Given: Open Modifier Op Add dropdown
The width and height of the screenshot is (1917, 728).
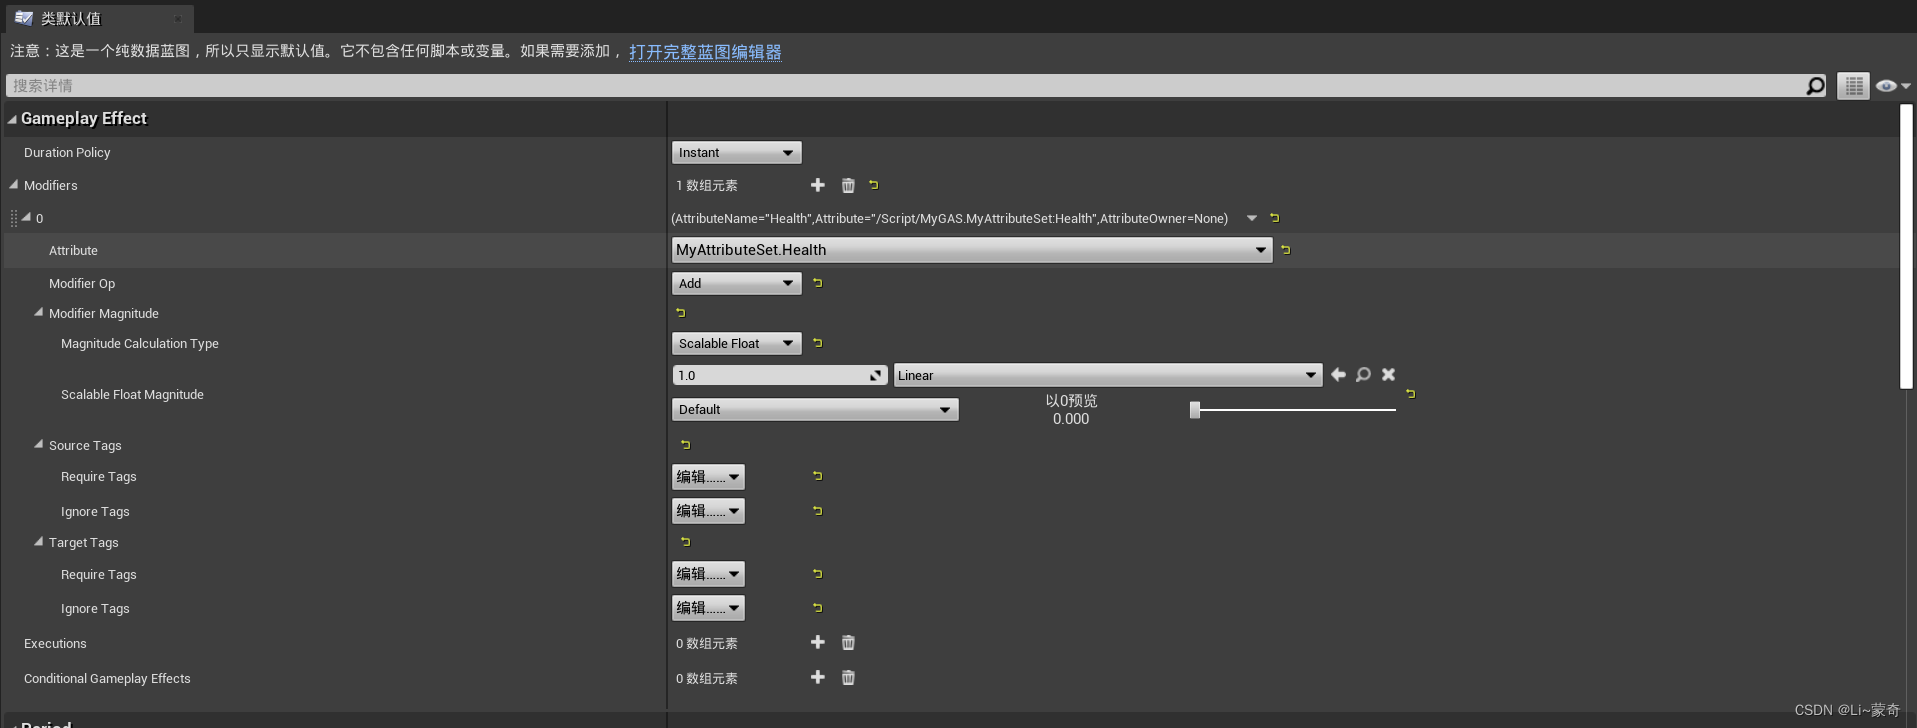Looking at the screenshot, I should [x=736, y=283].
